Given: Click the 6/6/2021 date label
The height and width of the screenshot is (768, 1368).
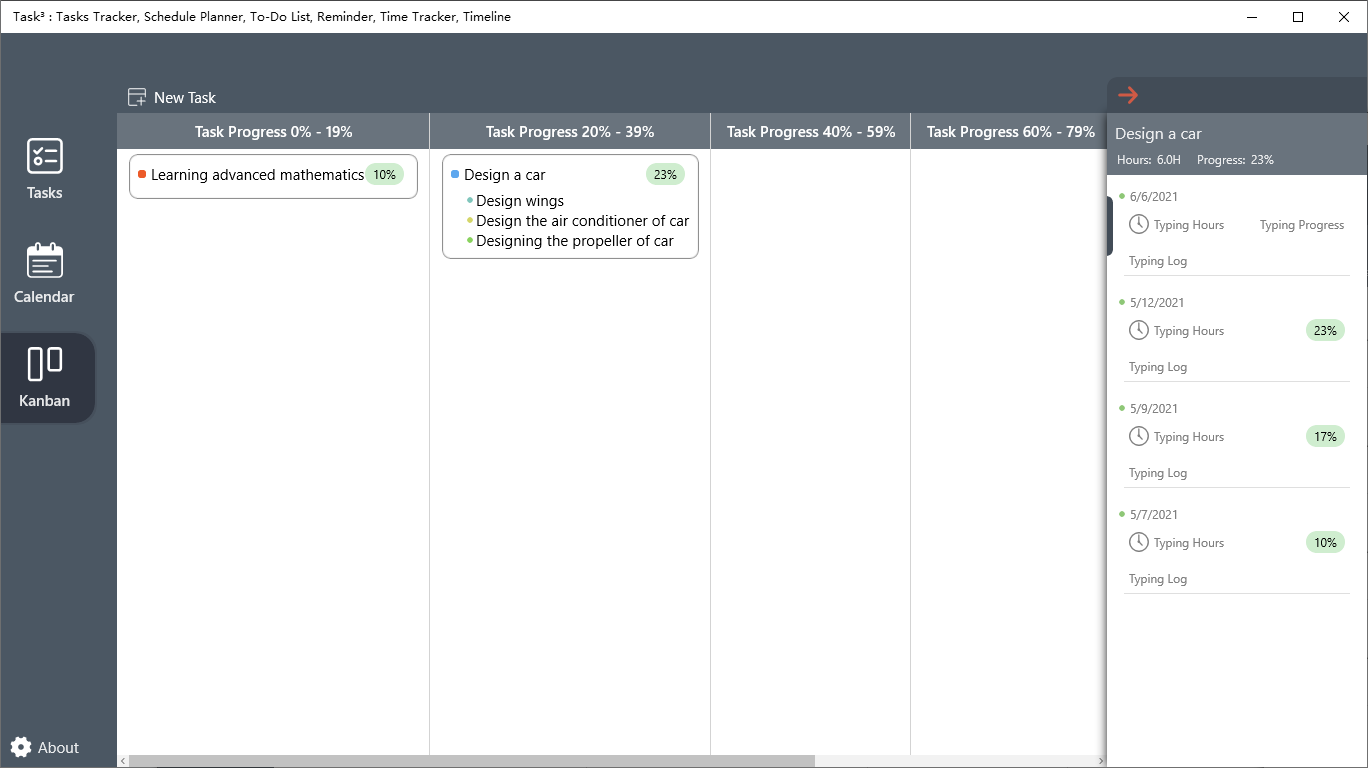Looking at the screenshot, I should 1154,197.
